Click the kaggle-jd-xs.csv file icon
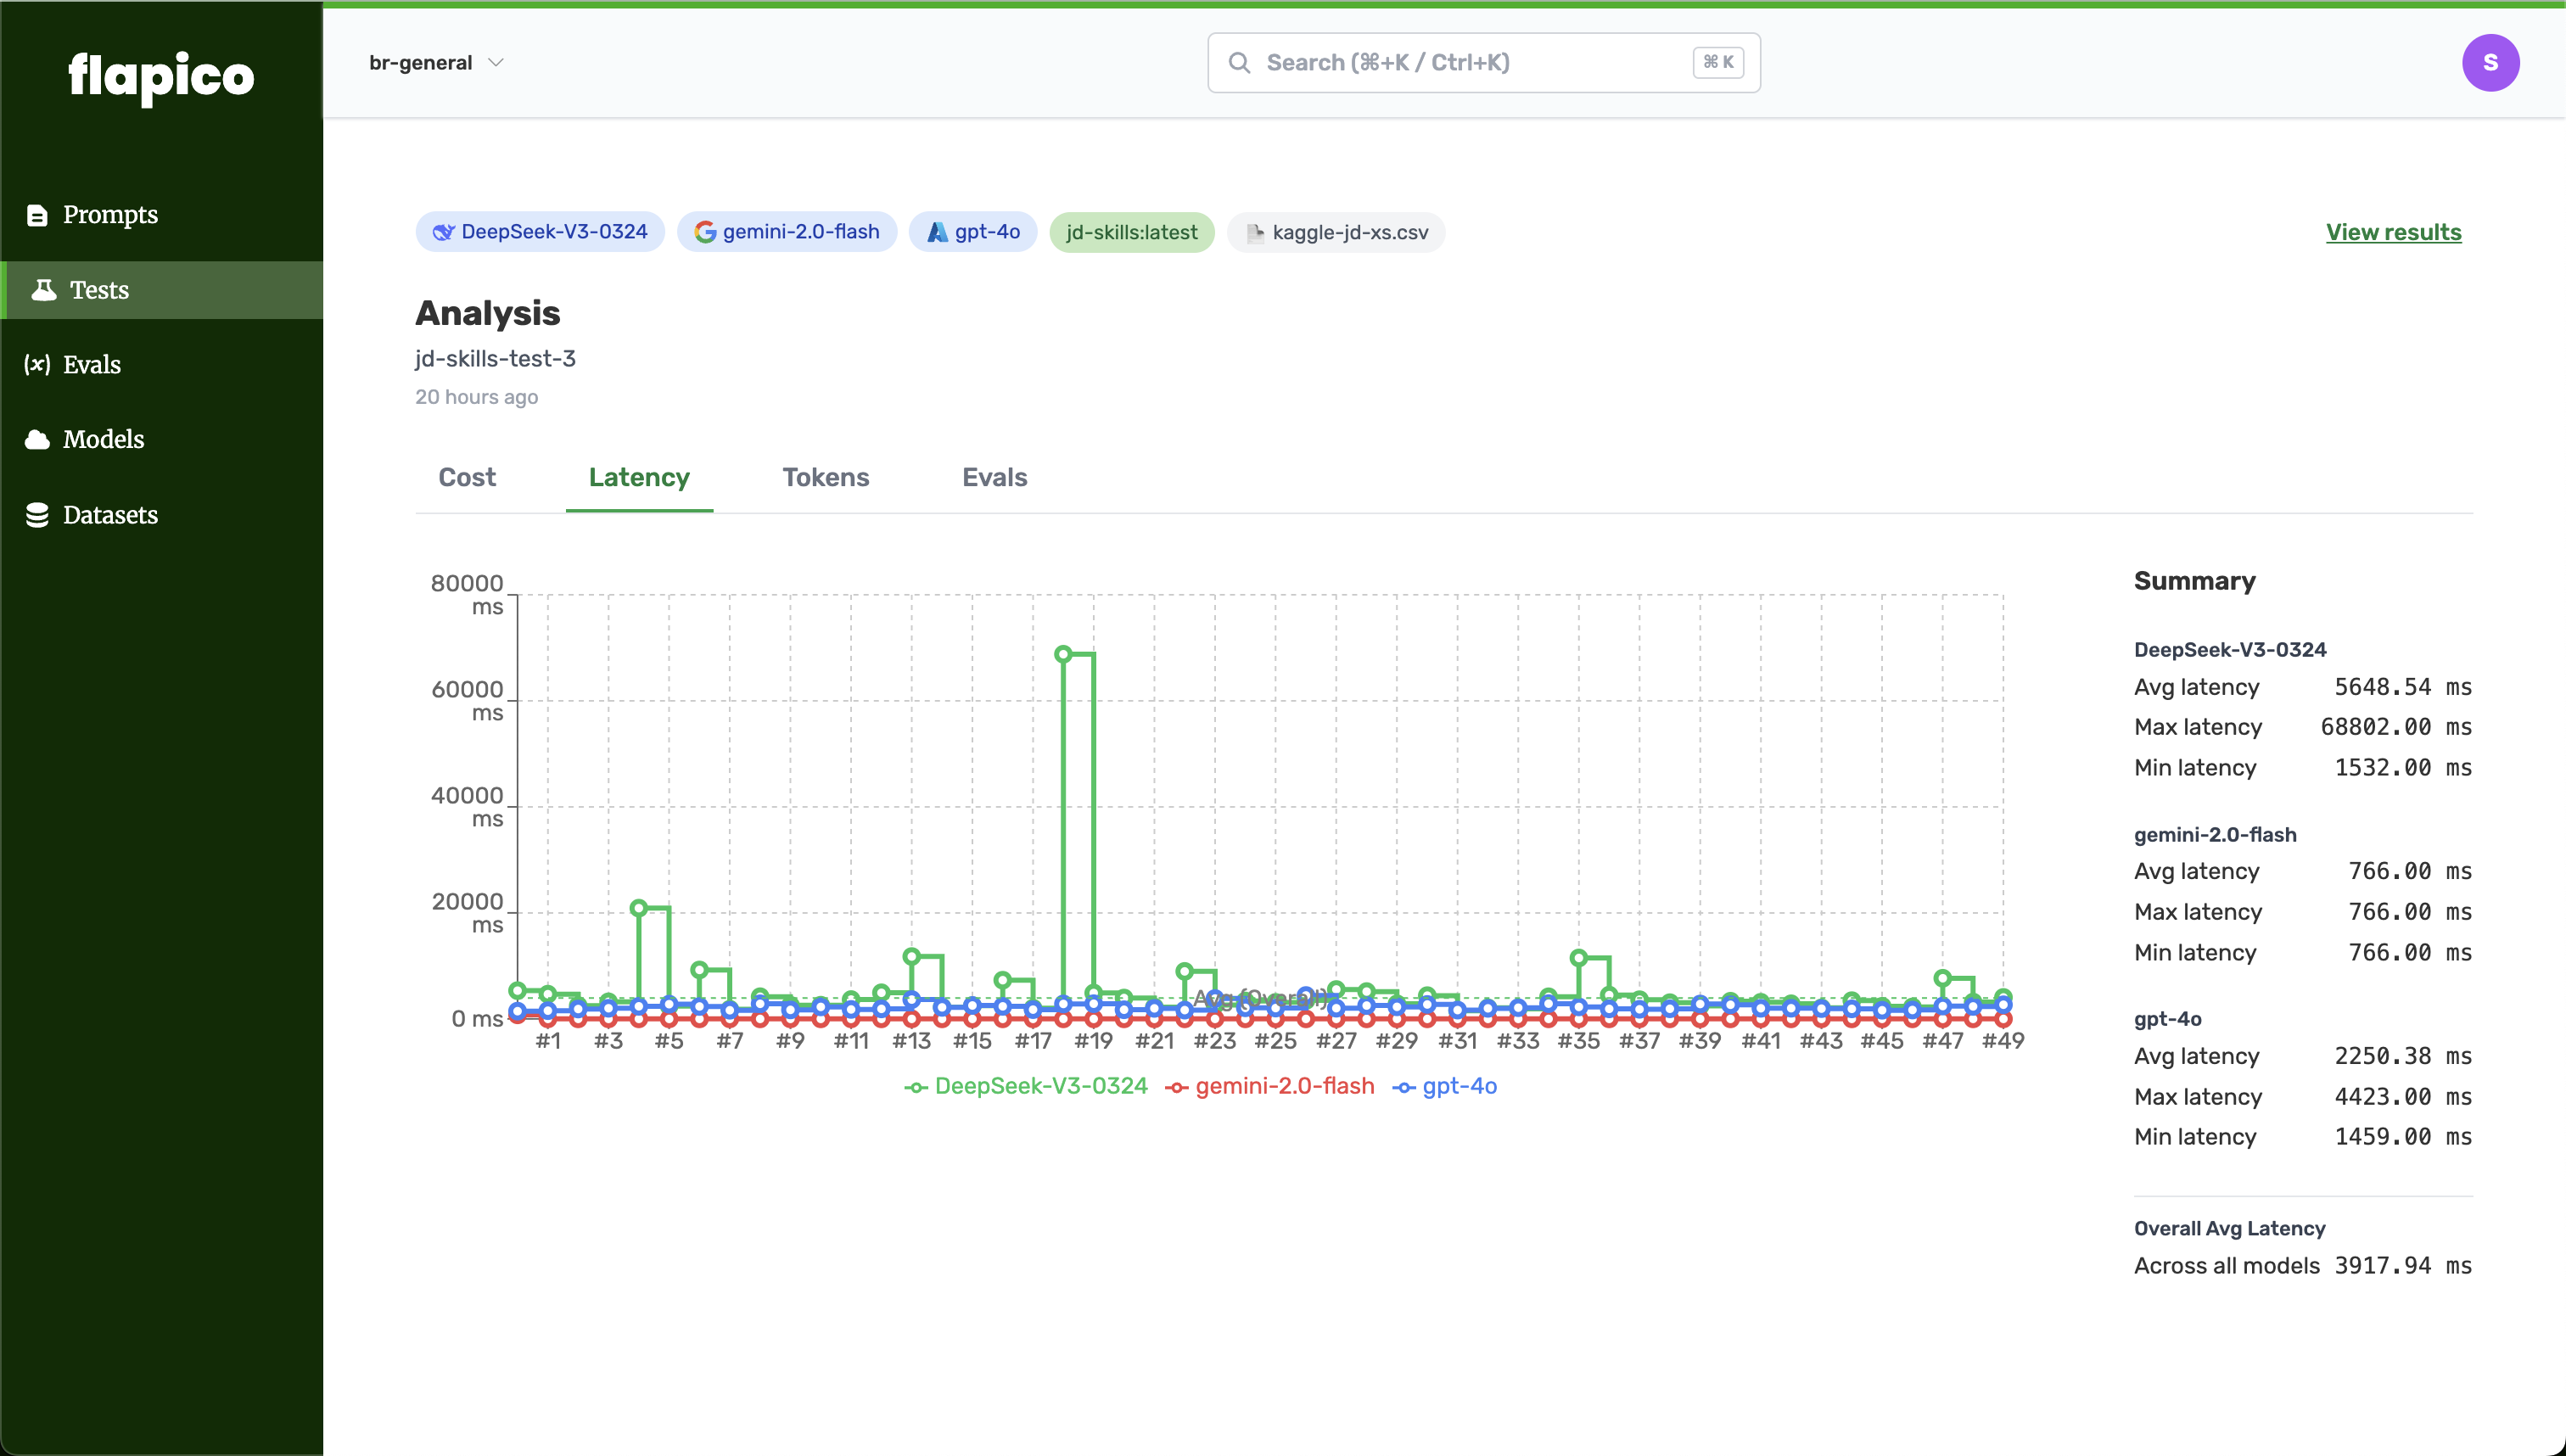The height and width of the screenshot is (1456, 2566). [x=1255, y=233]
